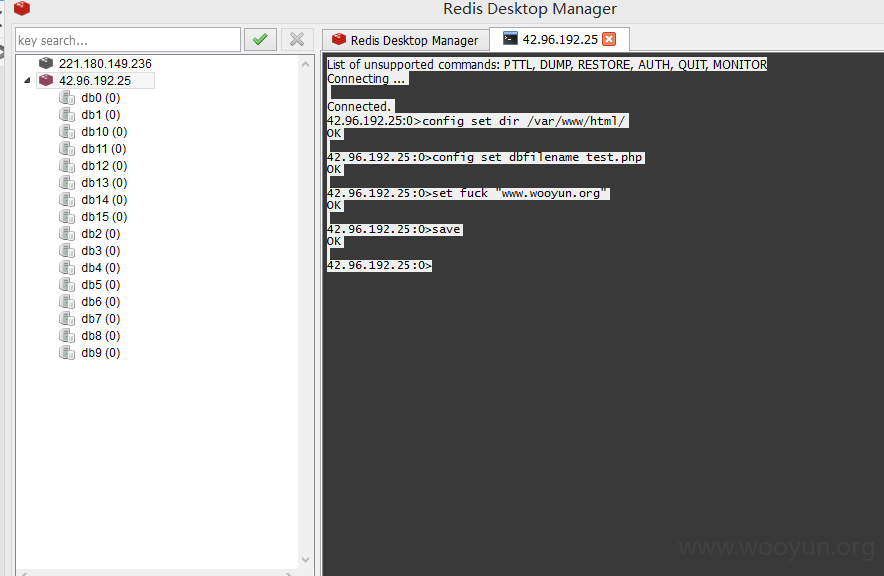Select the db8 (0) label
The image size is (884, 576).
(x=100, y=335)
